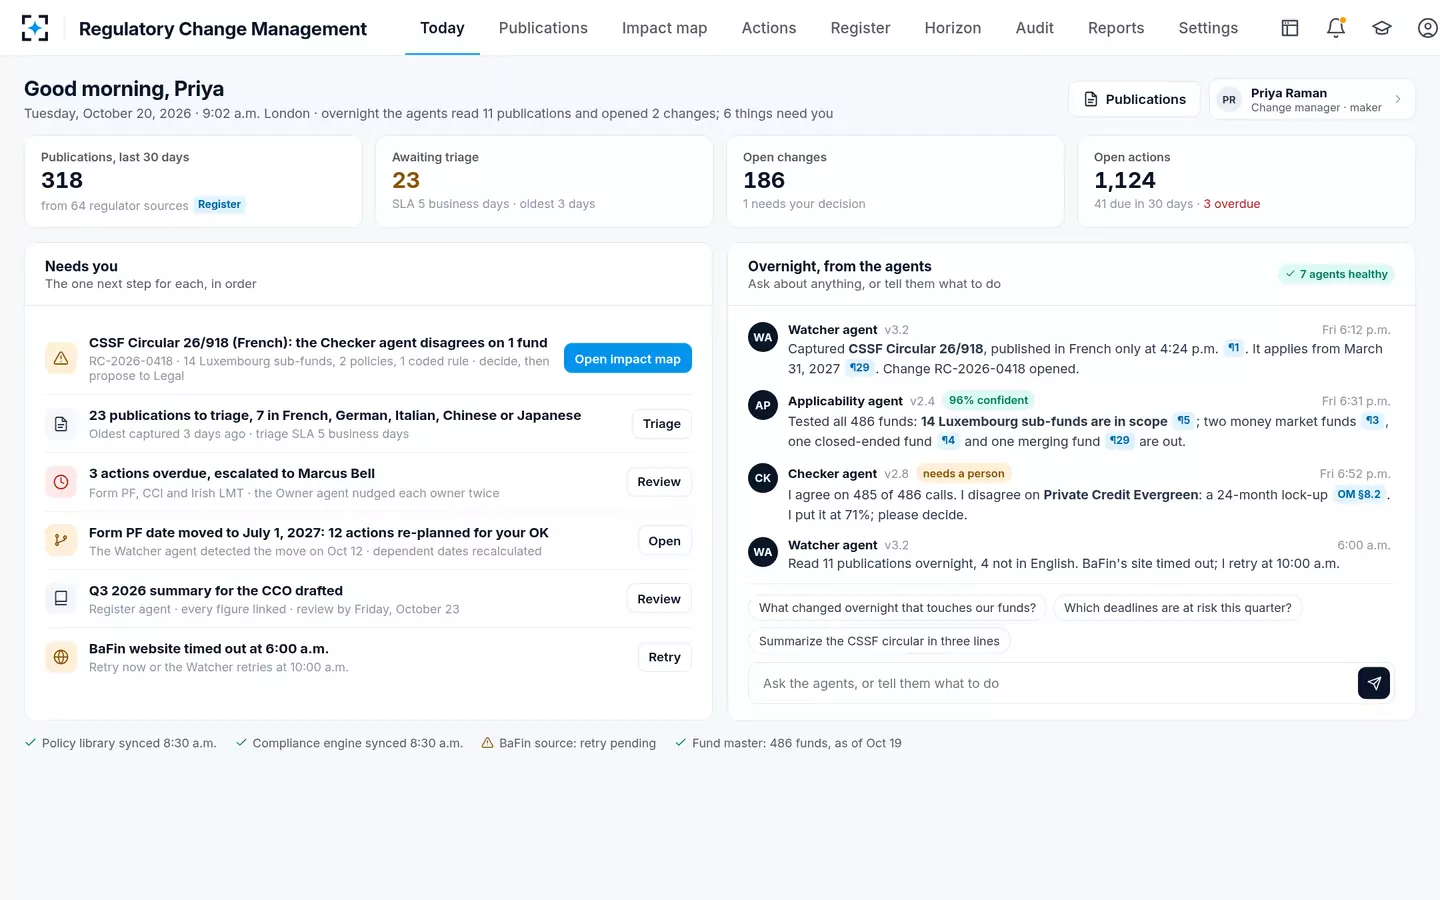1440x900 pixels.
Task: Open the notifications bell
Action: pyautogui.click(x=1336, y=28)
